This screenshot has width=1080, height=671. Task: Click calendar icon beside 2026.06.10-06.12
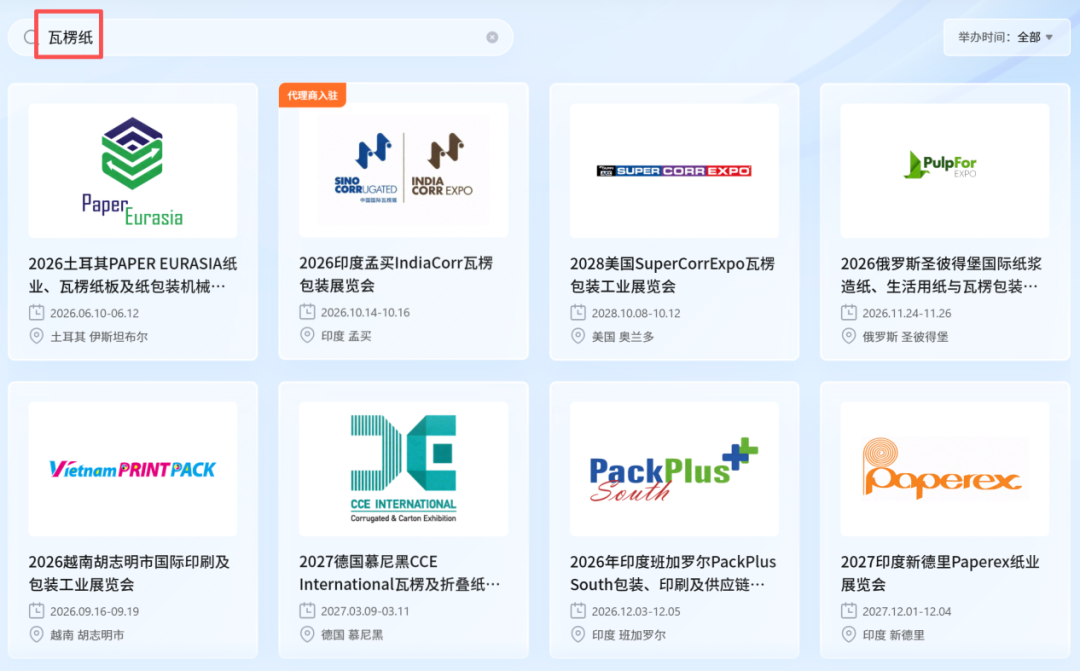tap(37, 313)
